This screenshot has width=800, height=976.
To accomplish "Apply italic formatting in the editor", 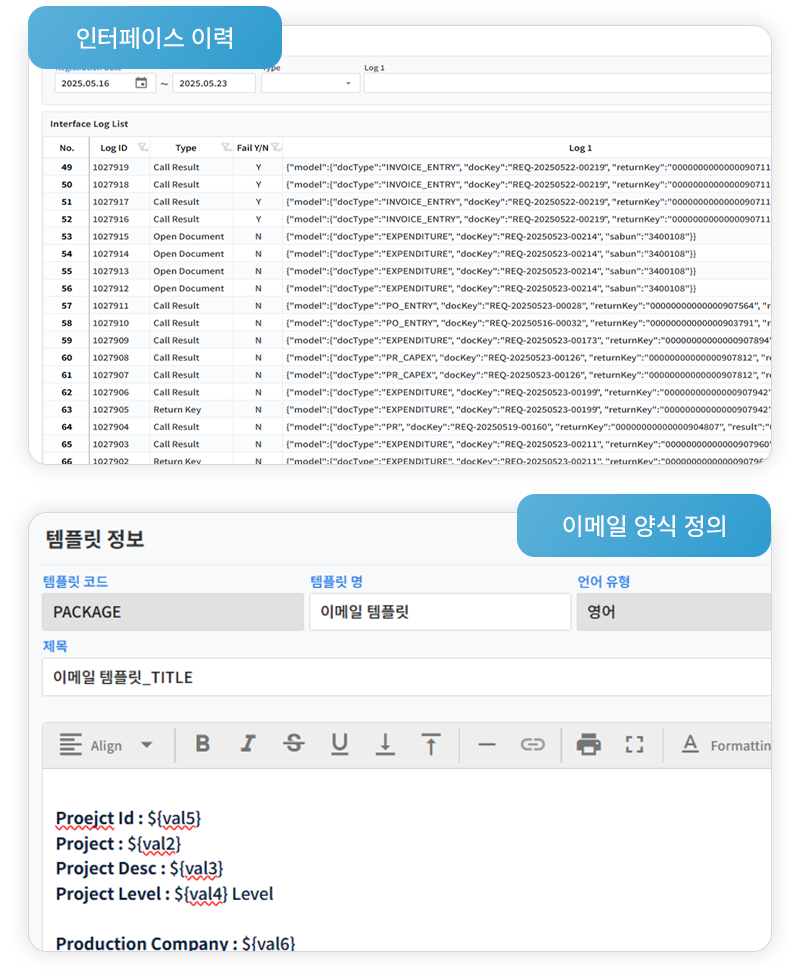I will tap(248, 744).
